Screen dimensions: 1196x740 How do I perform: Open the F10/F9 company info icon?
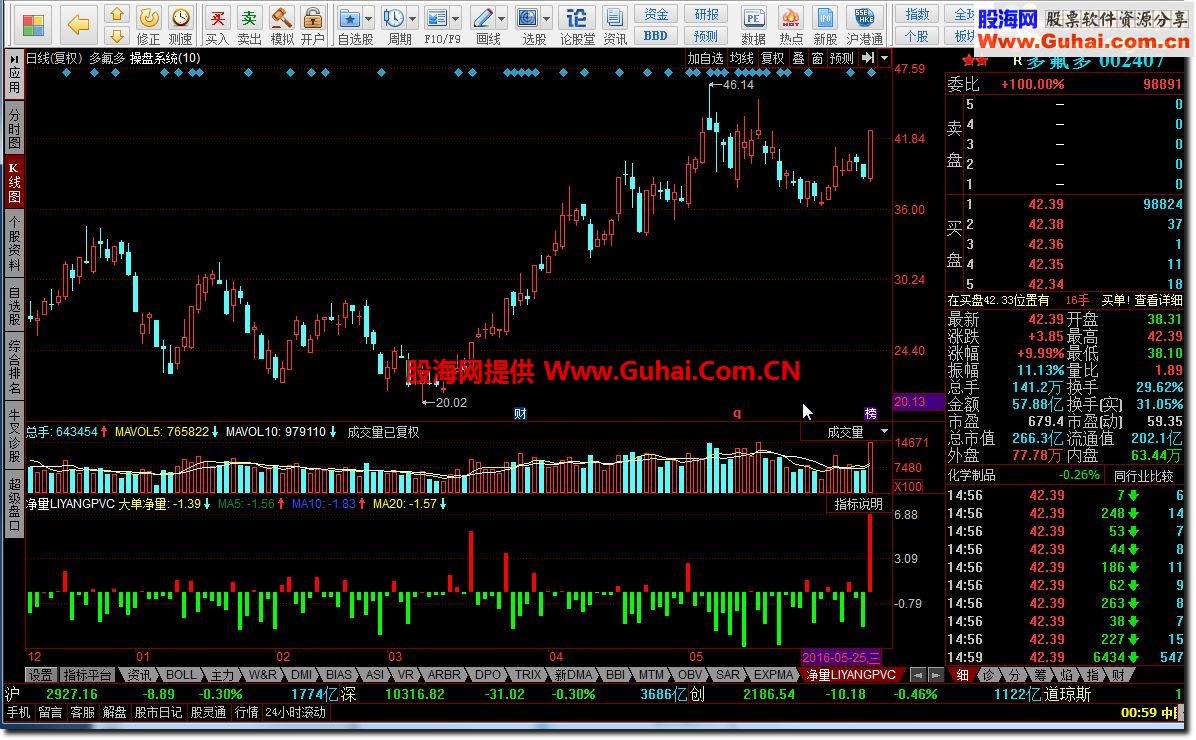pos(437,24)
